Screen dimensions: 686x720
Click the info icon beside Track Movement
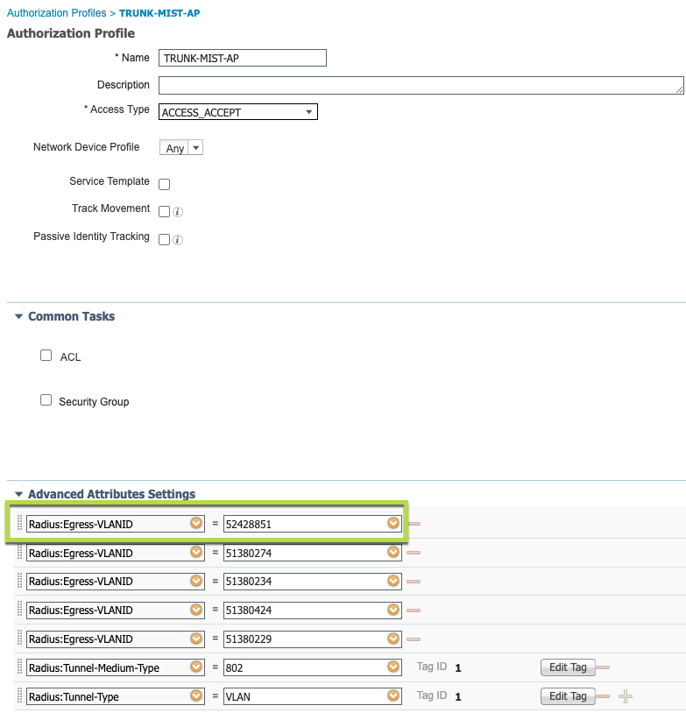tap(178, 212)
